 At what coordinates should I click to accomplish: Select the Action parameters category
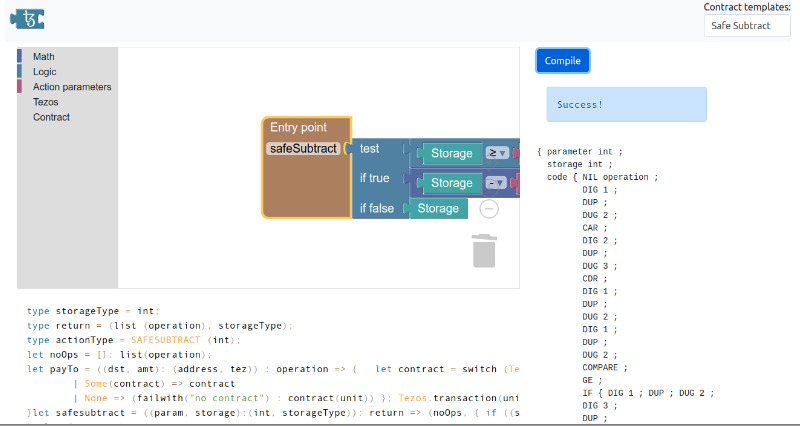tap(72, 87)
